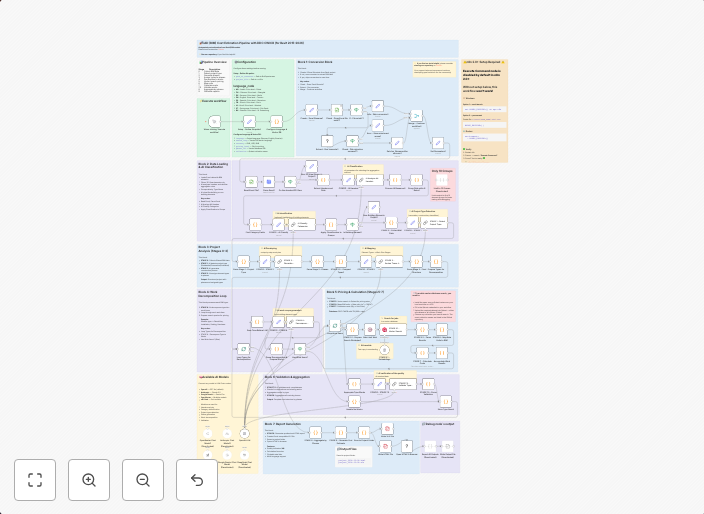Open the AI Project Type Detection chain node
The height and width of the screenshot is (514, 704).
tap(434, 223)
